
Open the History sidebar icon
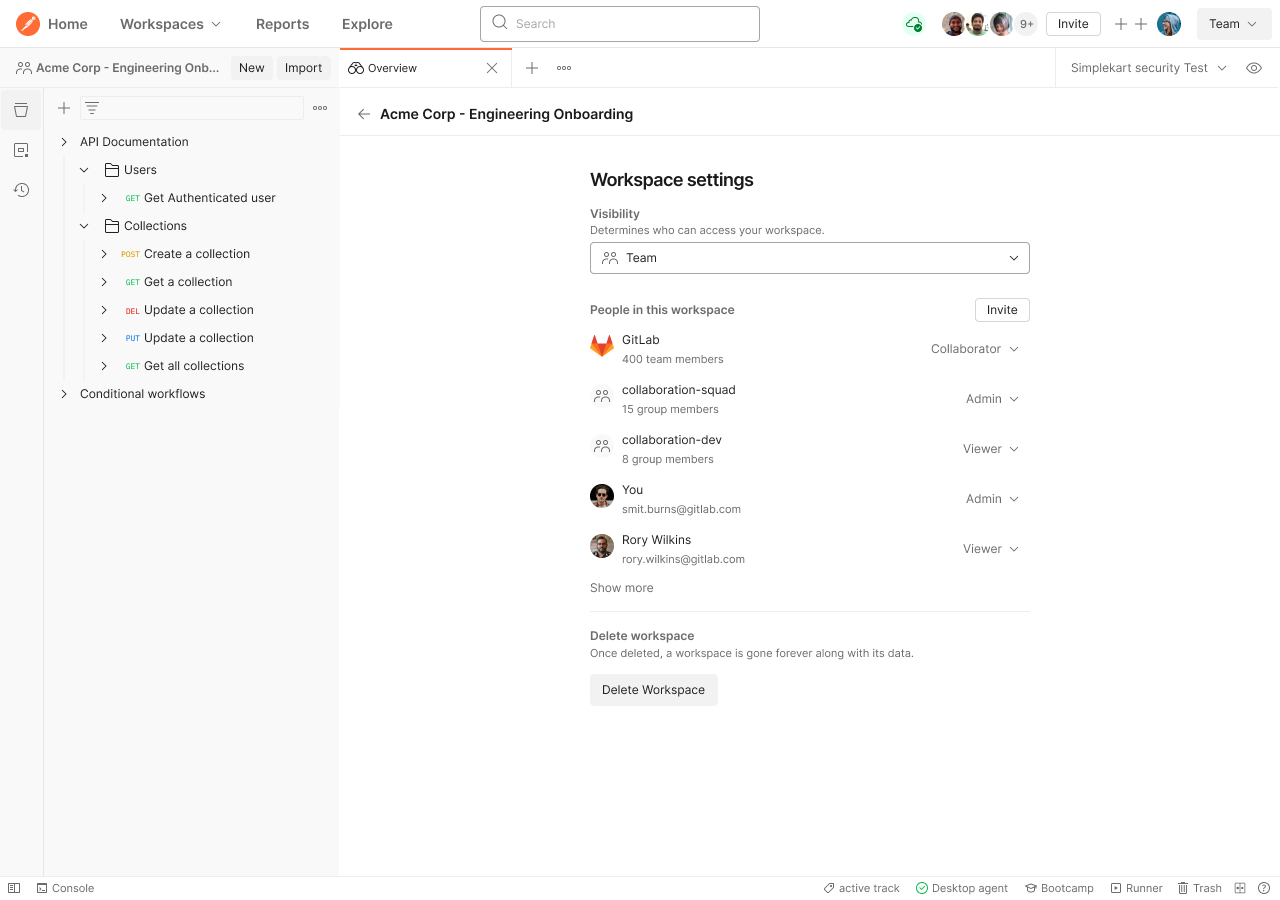pyautogui.click(x=21, y=190)
